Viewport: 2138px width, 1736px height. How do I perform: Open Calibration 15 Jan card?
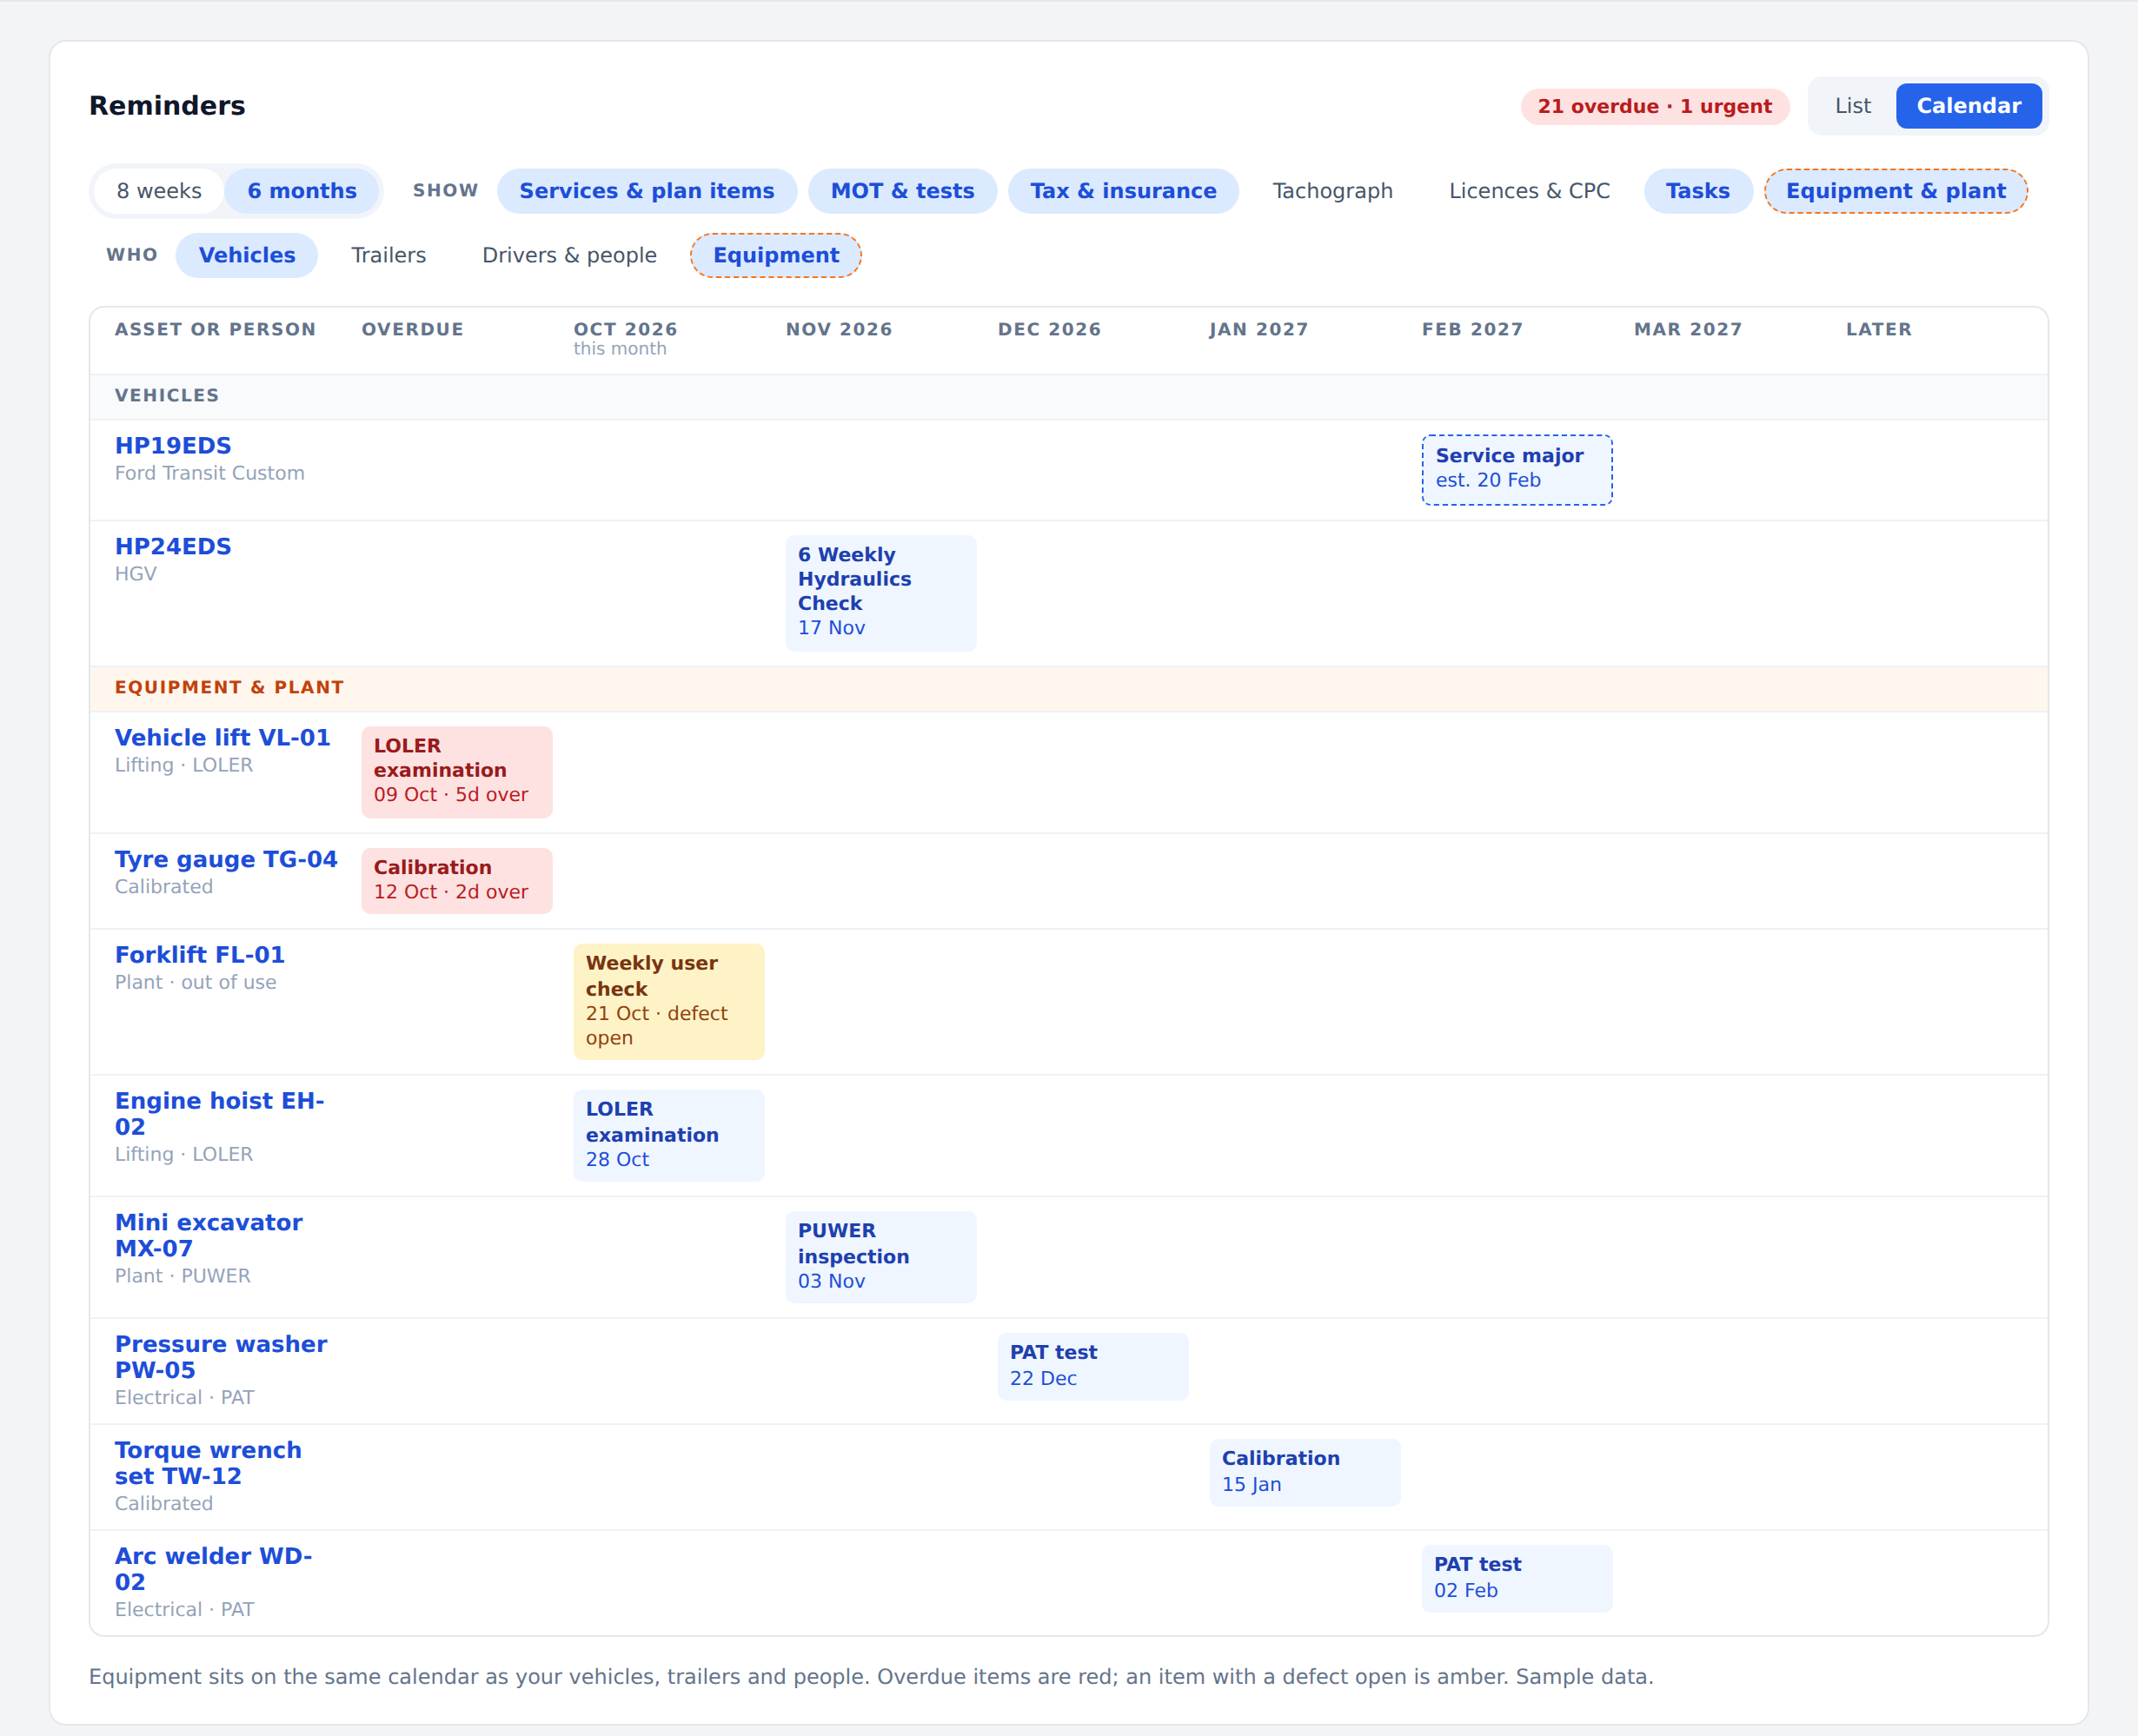point(1305,1473)
